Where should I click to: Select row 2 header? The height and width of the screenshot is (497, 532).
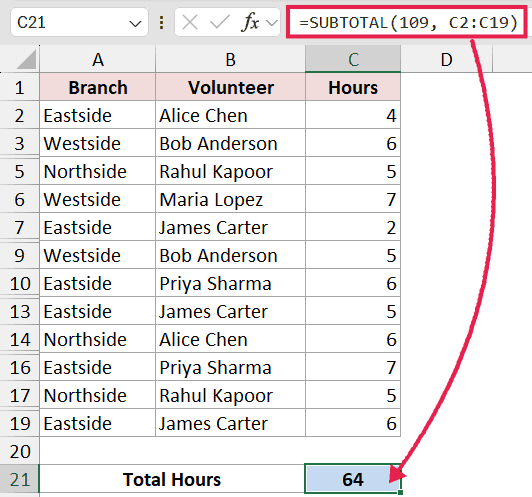[20, 115]
